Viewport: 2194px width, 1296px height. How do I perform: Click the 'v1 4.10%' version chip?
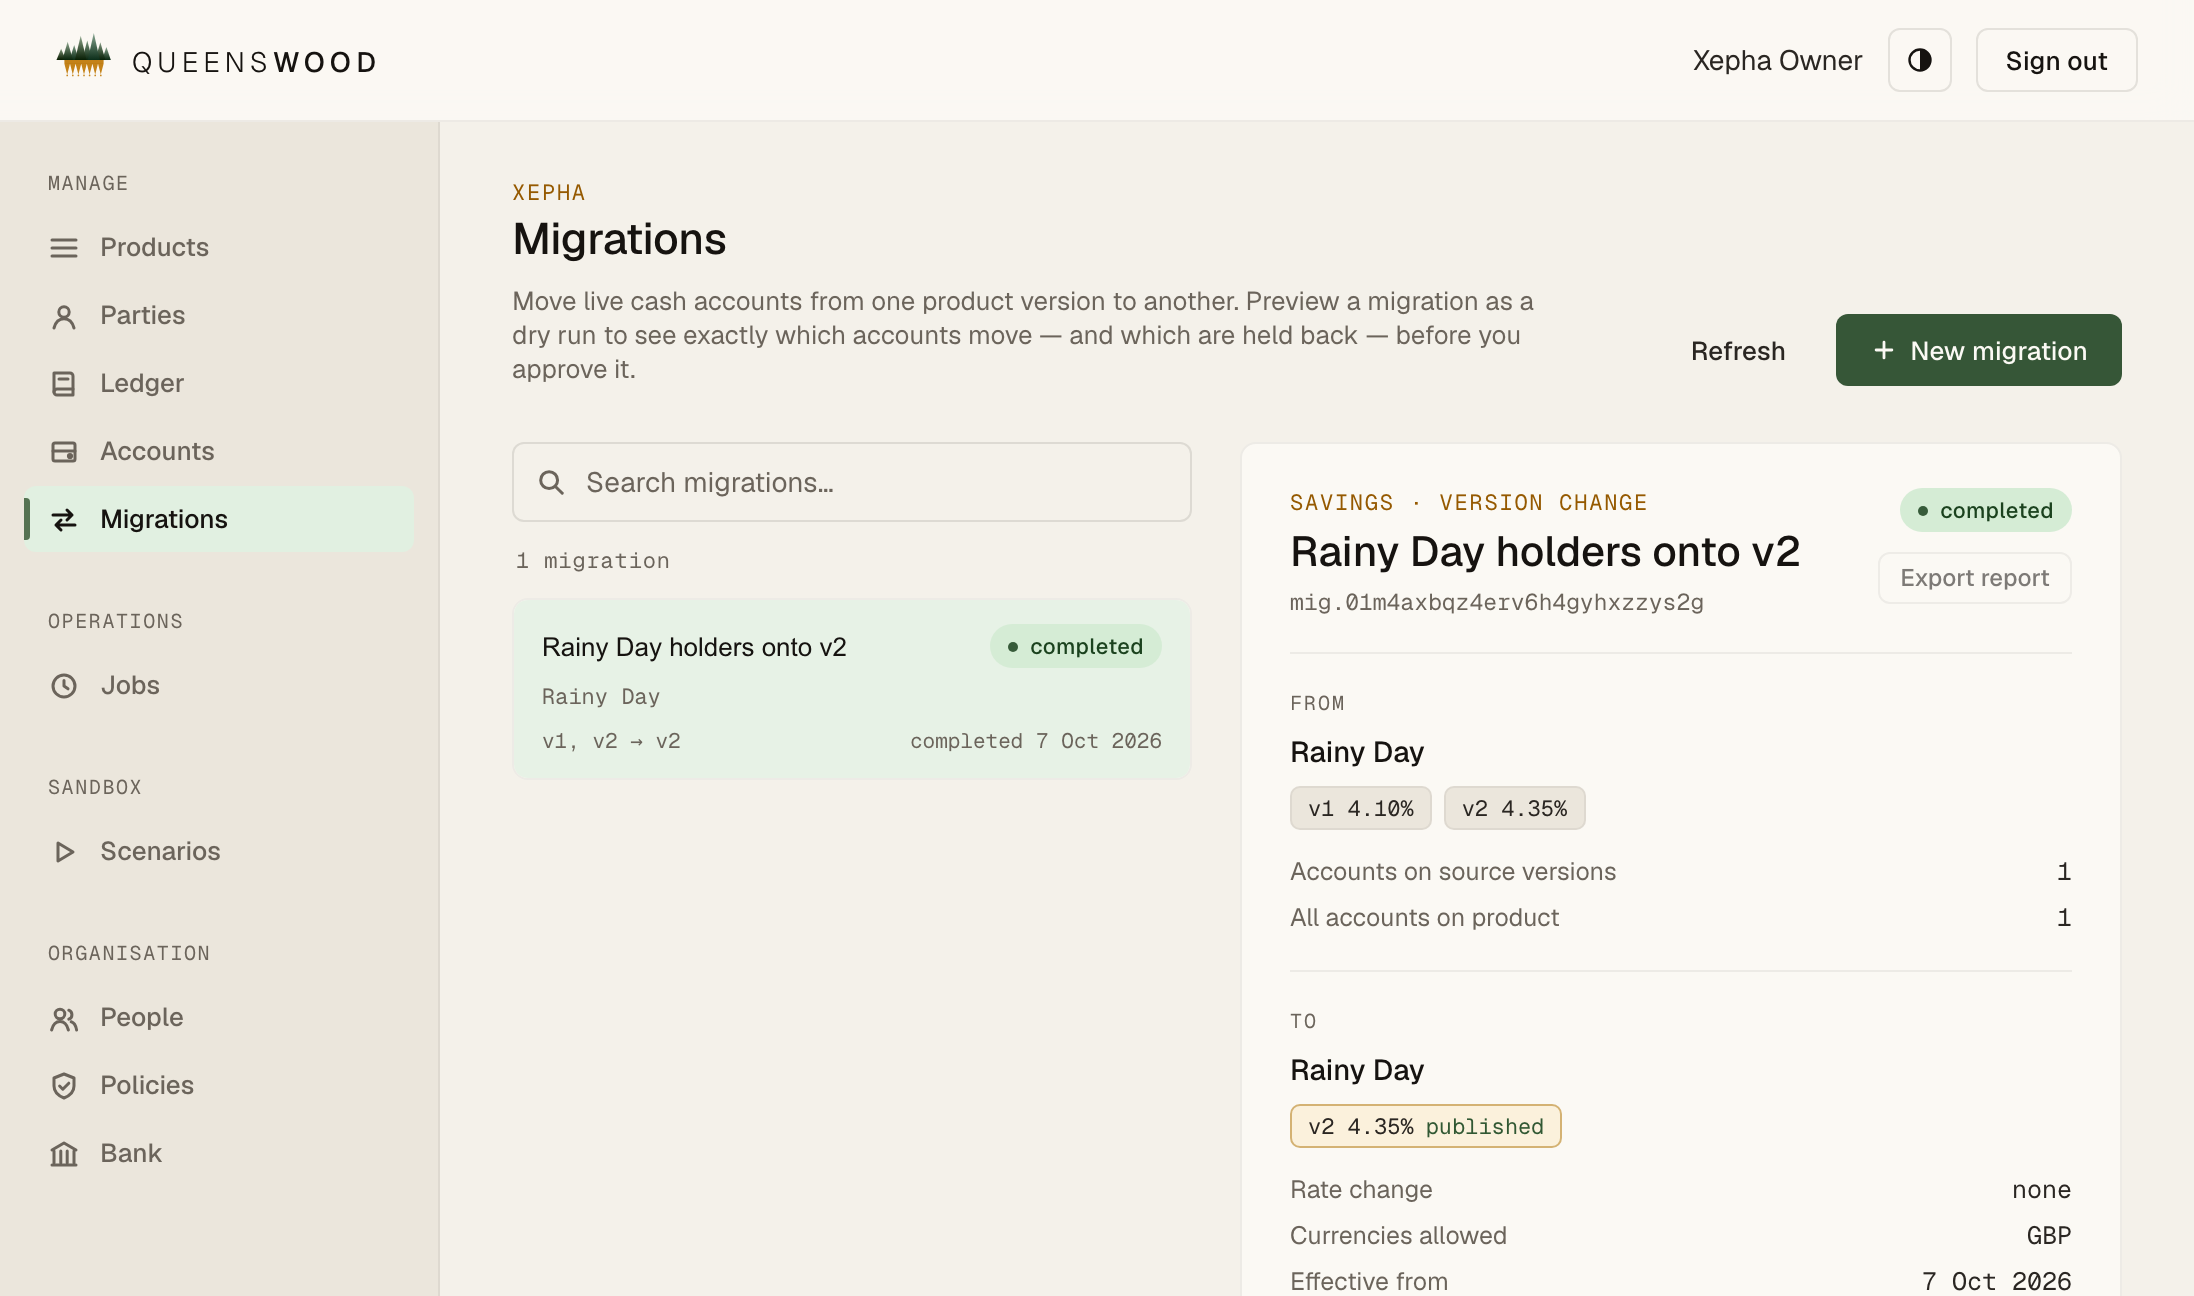[x=1360, y=808]
